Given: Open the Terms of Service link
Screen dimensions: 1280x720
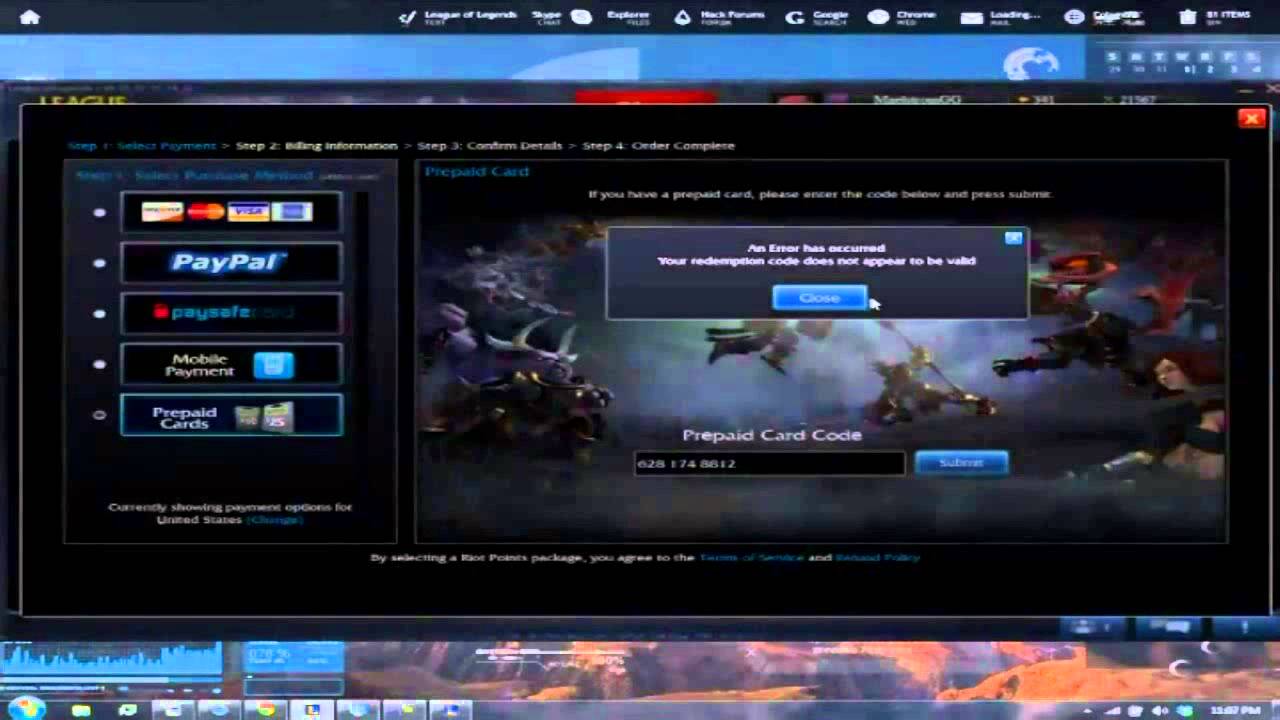Looking at the screenshot, I should [751, 557].
